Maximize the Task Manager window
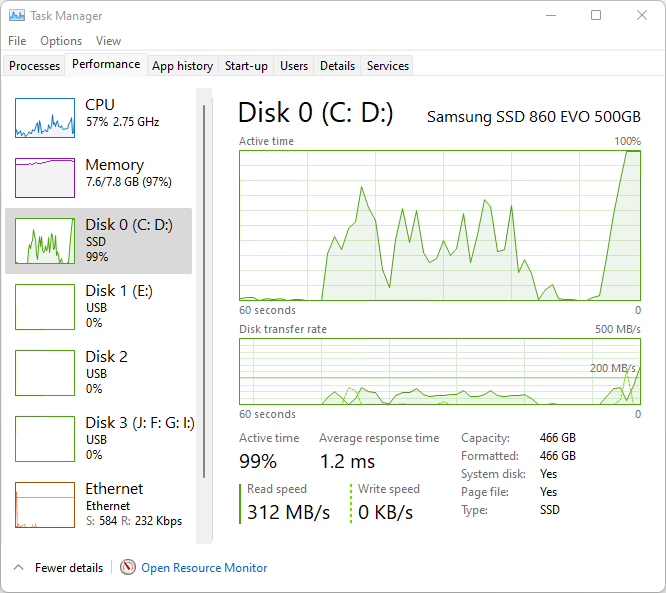Screen dimensions: 666x593 (596, 15)
